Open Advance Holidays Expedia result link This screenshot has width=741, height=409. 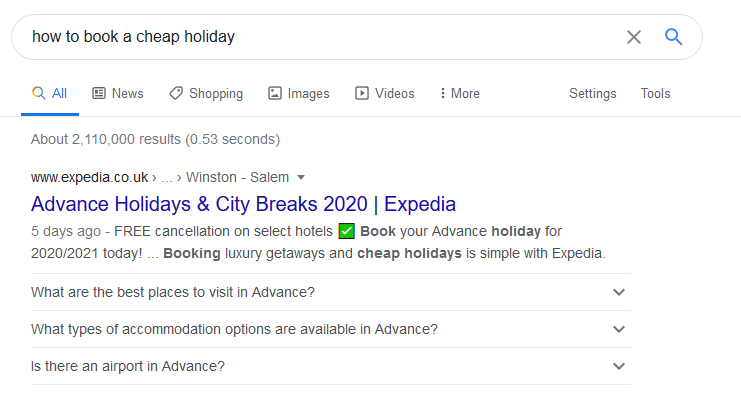[243, 204]
